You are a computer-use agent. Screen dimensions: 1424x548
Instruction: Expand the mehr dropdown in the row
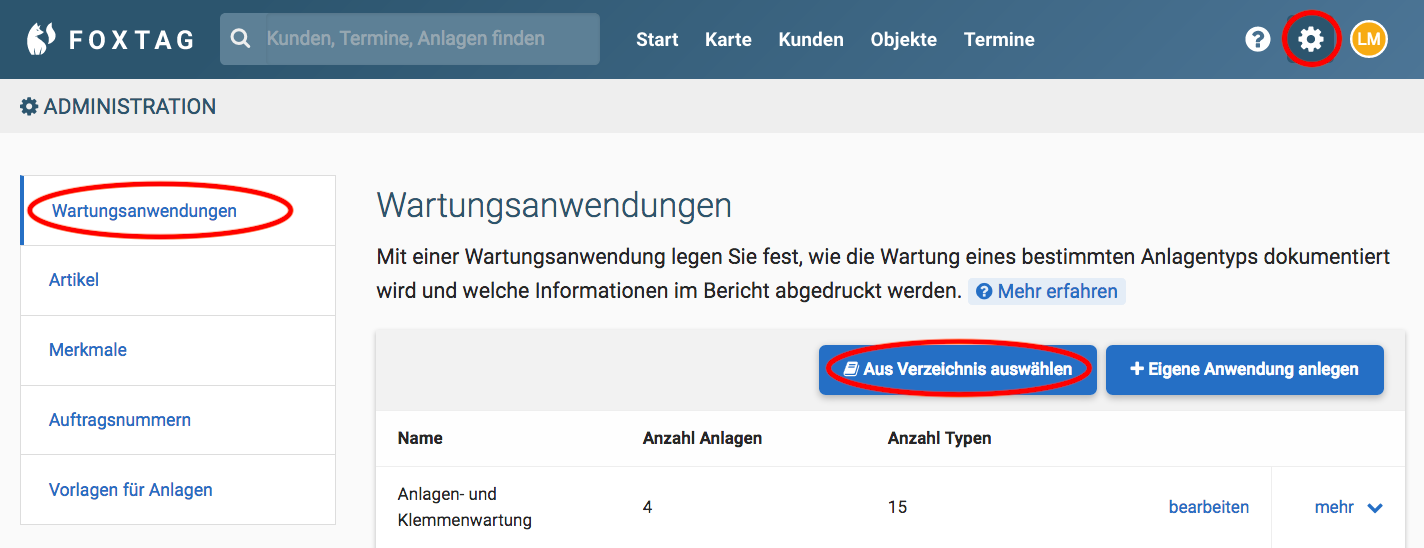(1348, 508)
